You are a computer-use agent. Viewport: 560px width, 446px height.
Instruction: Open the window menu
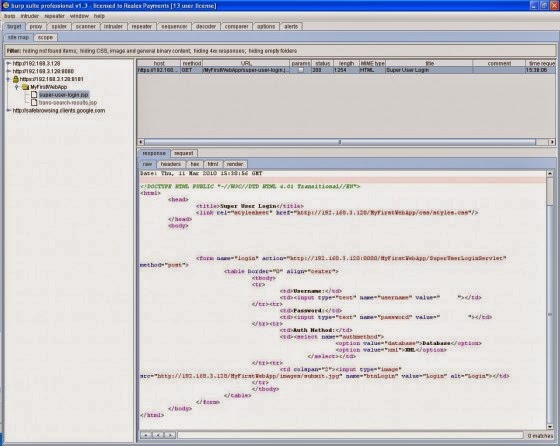click(79, 16)
